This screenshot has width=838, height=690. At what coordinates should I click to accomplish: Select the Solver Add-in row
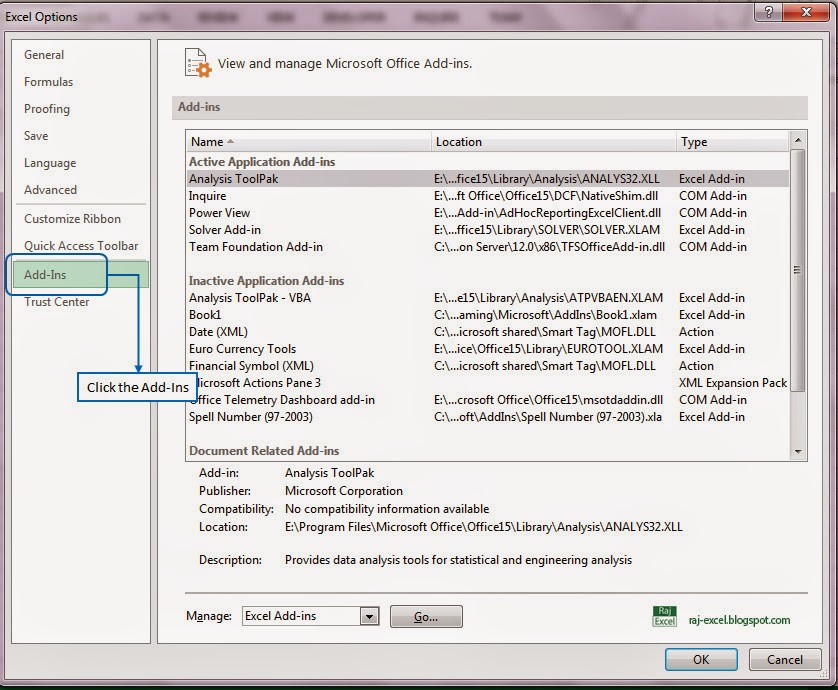488,230
